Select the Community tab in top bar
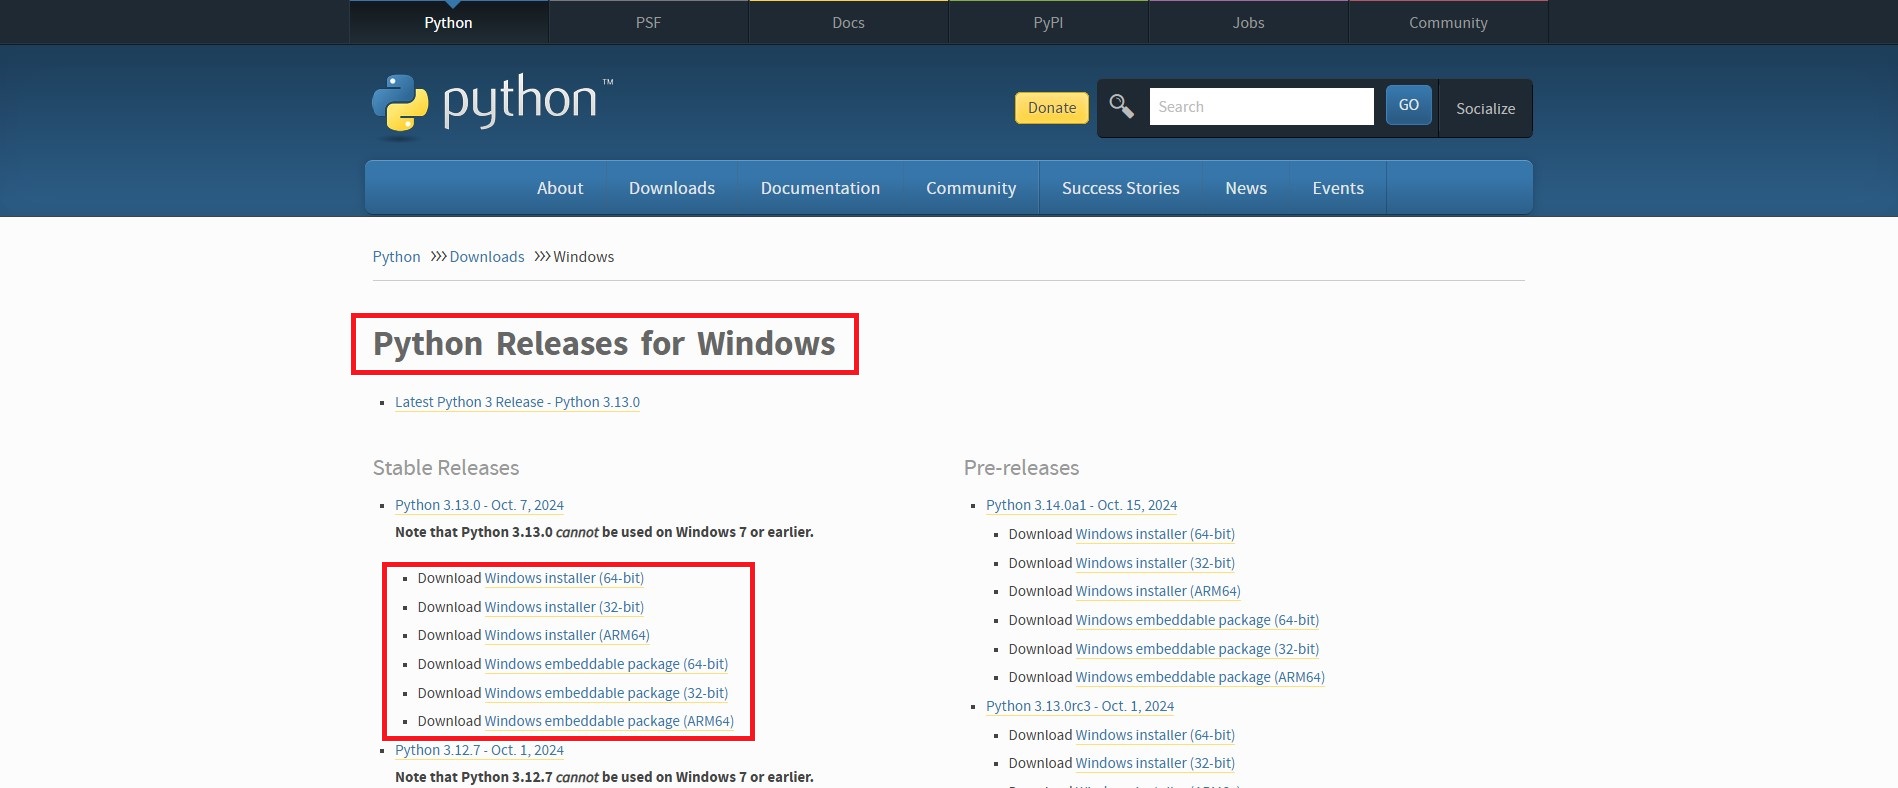Image resolution: width=1898 pixels, height=788 pixels. coord(1448,22)
